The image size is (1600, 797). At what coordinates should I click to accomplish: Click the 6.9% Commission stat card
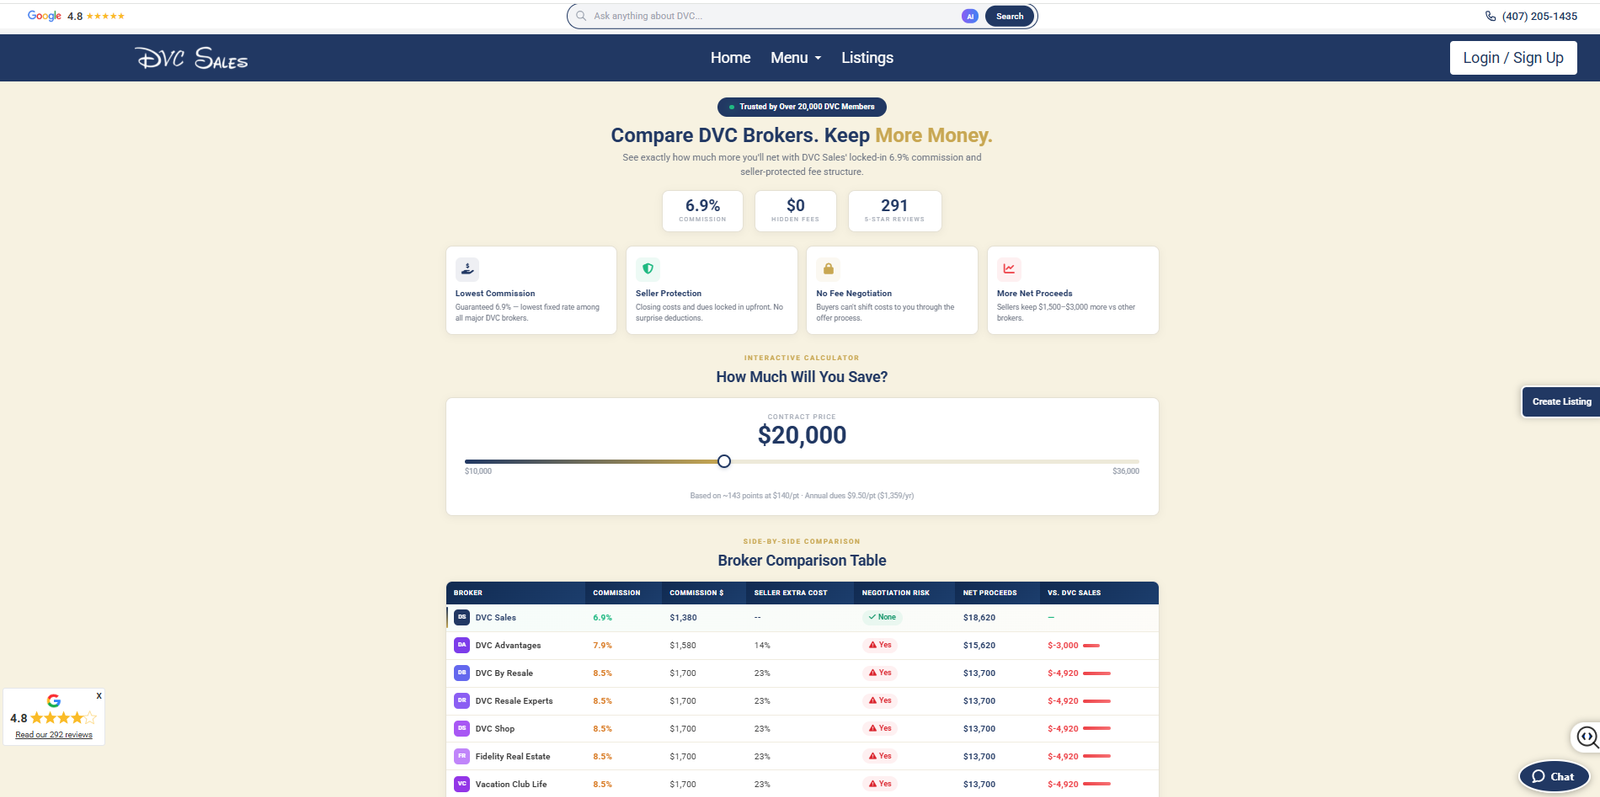coord(703,211)
